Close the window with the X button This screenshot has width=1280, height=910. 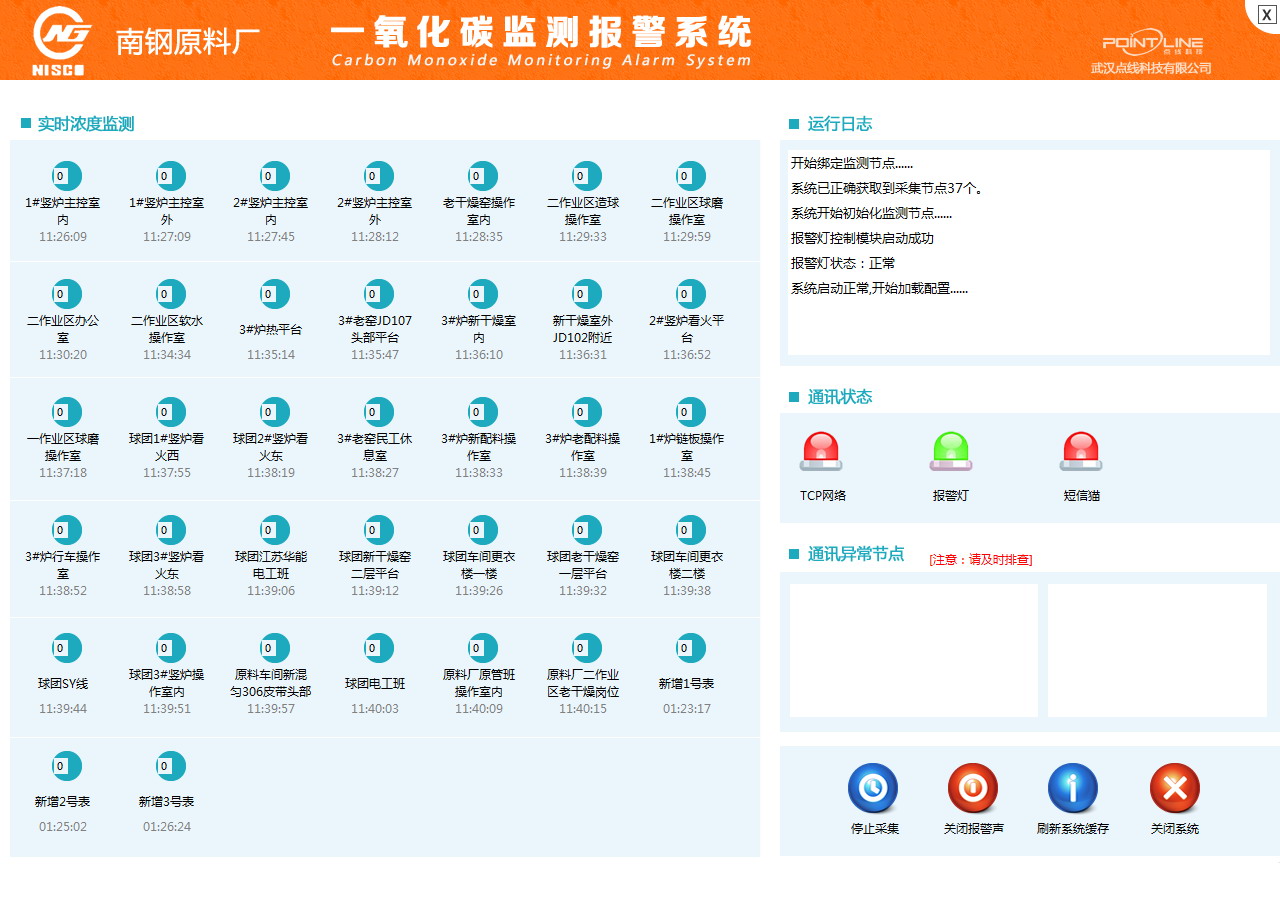[x=1265, y=14]
